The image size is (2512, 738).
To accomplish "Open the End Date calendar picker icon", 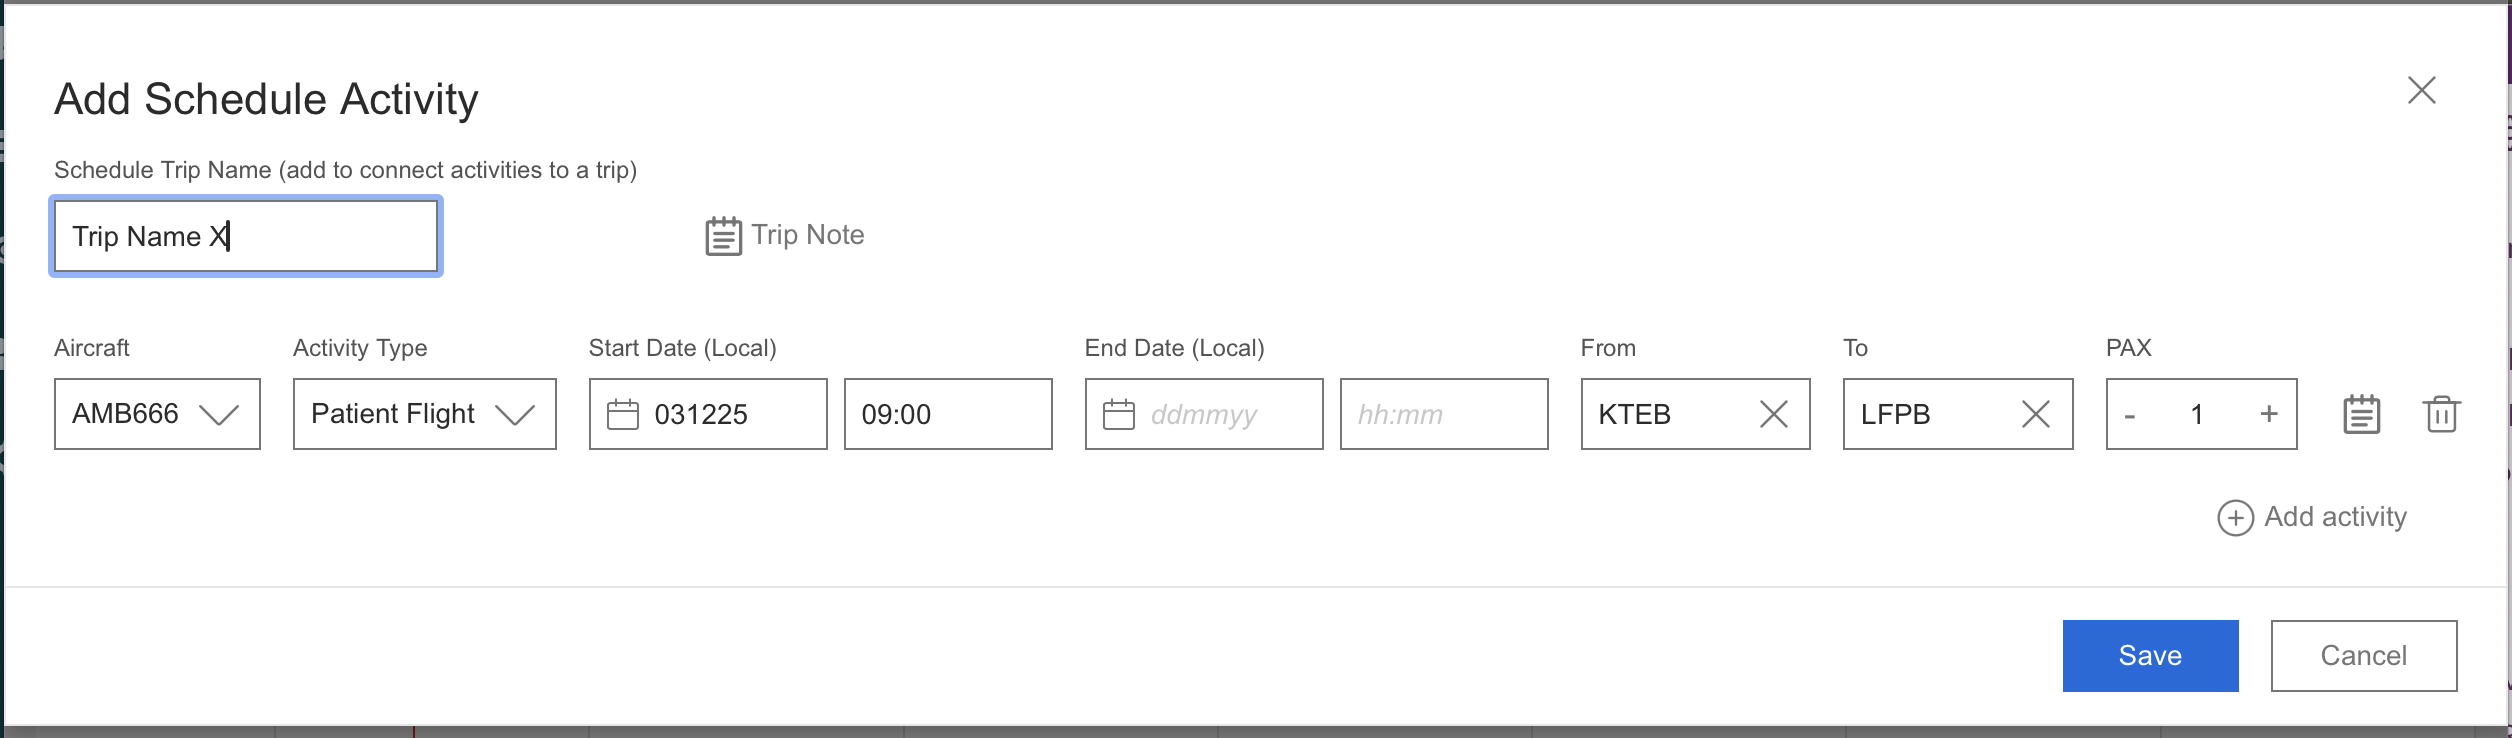I will click(x=1118, y=414).
